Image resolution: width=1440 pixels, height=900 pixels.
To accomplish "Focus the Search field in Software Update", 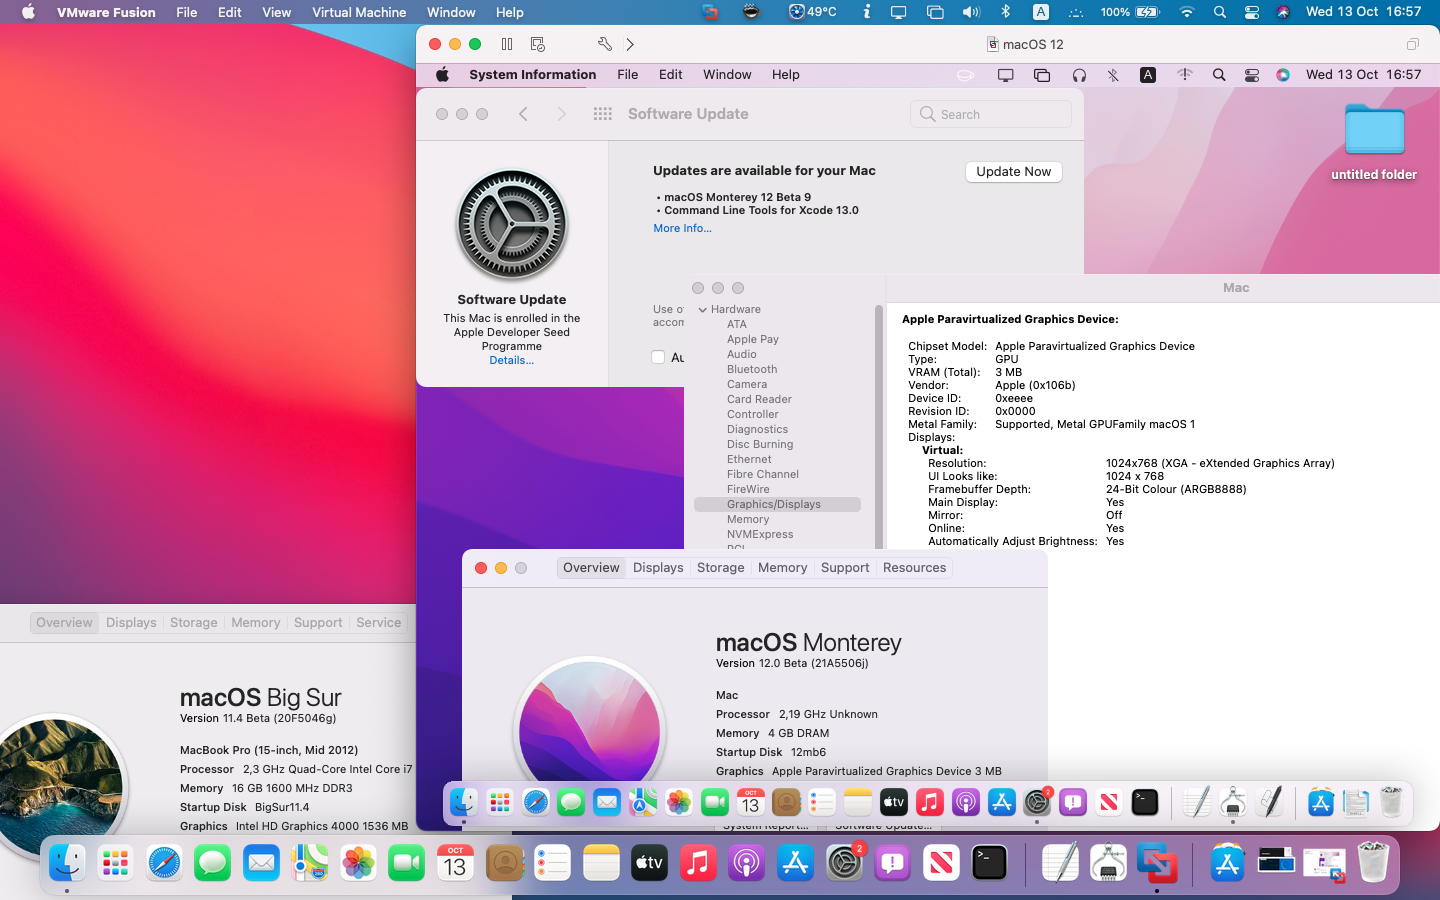I will click(991, 114).
